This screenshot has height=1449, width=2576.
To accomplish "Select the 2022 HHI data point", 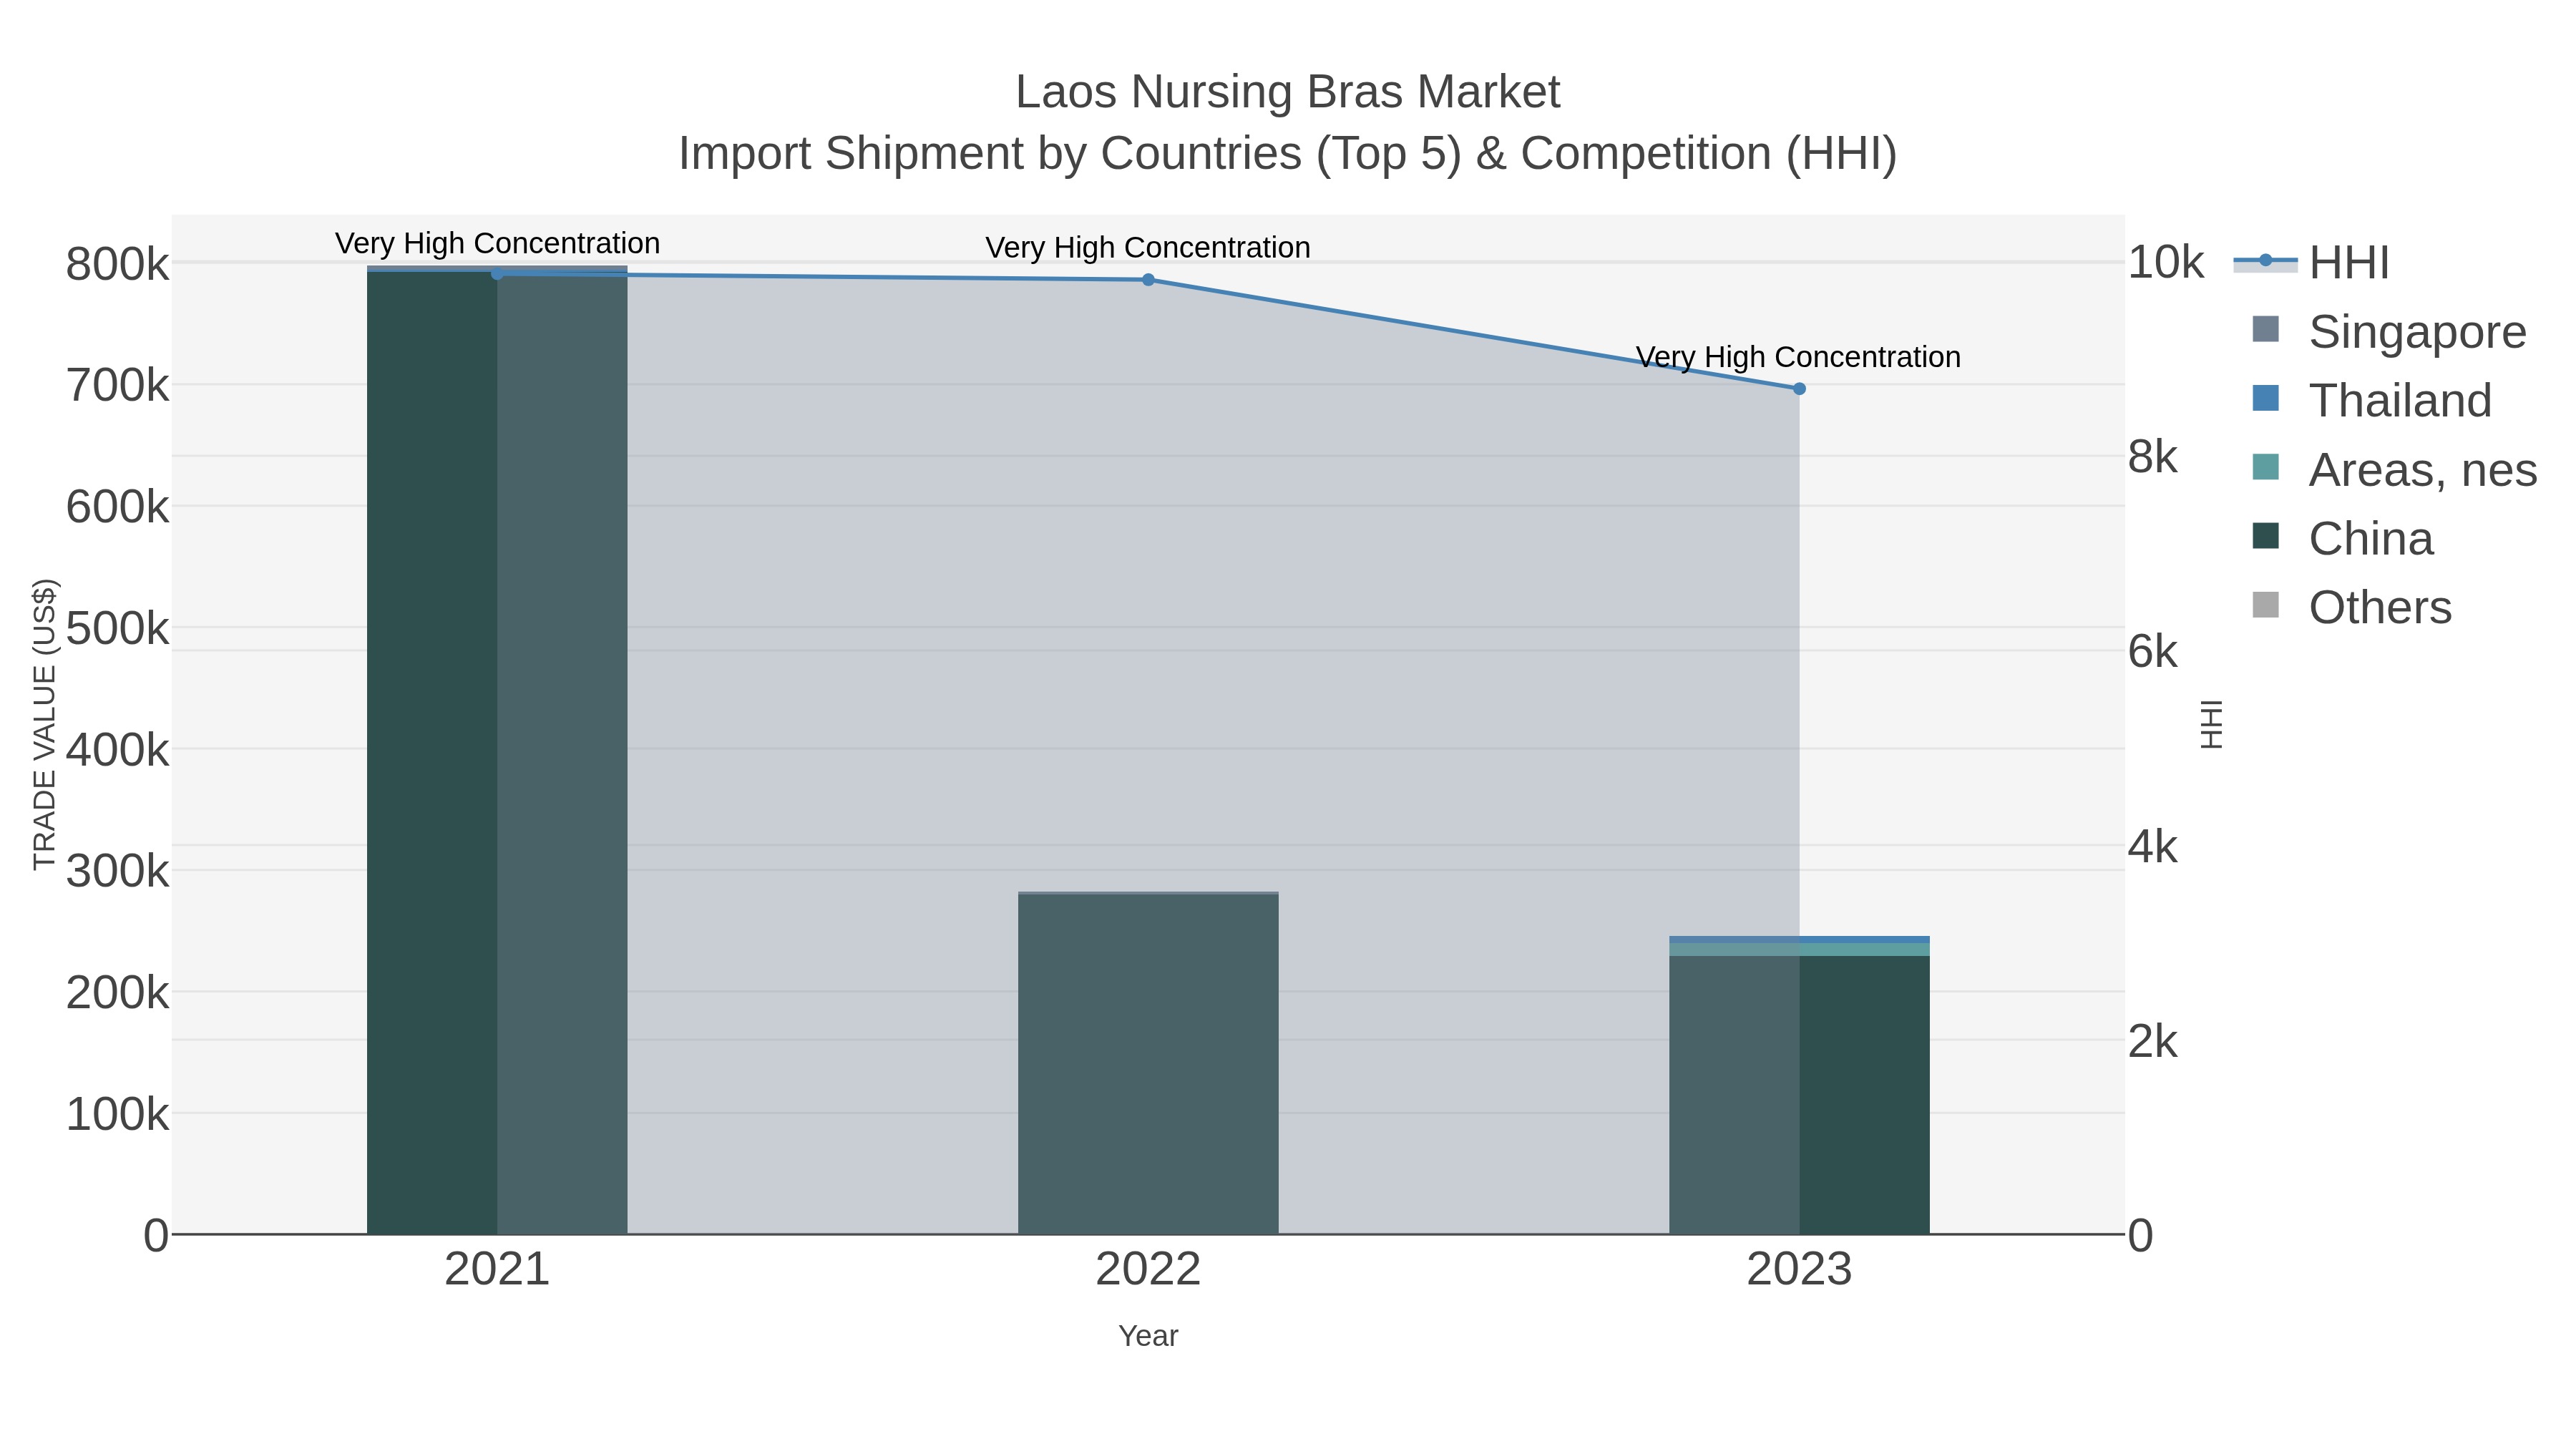I will click(x=1148, y=280).
